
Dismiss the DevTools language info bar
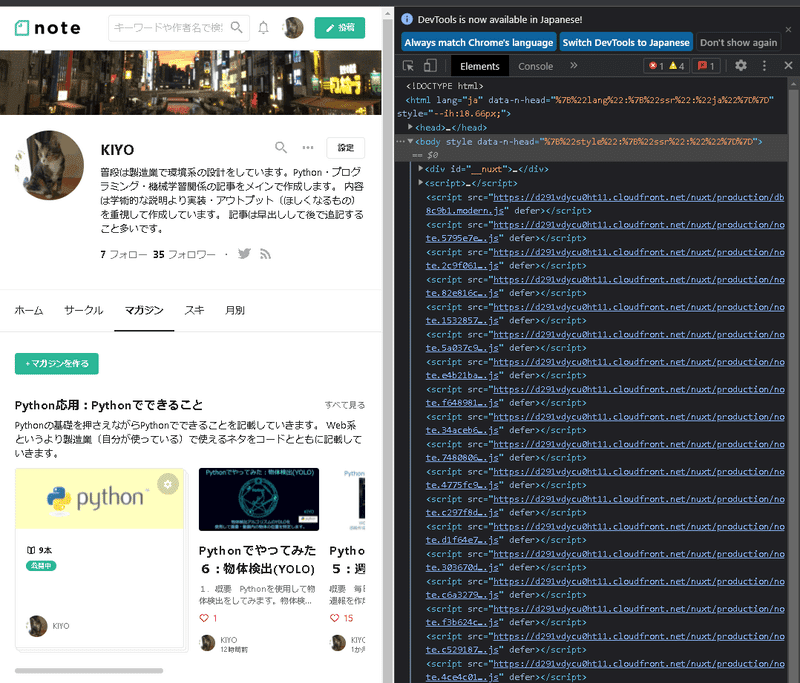pyautogui.click(x=788, y=30)
